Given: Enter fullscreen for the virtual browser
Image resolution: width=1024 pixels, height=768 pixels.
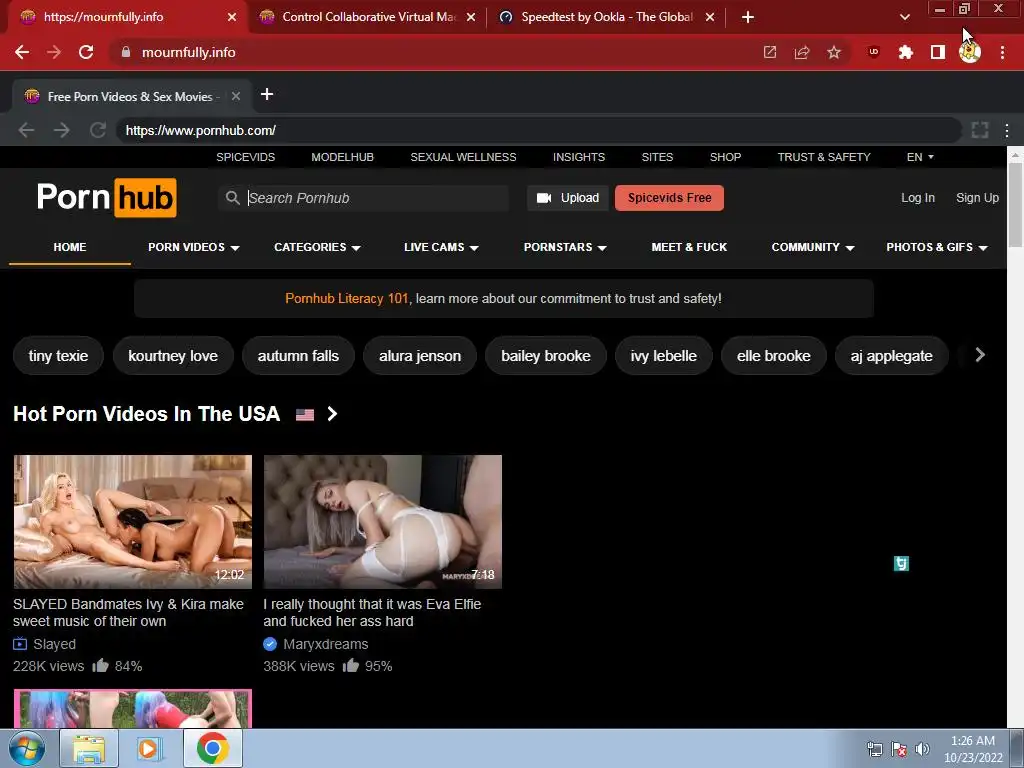Looking at the screenshot, I should [980, 130].
